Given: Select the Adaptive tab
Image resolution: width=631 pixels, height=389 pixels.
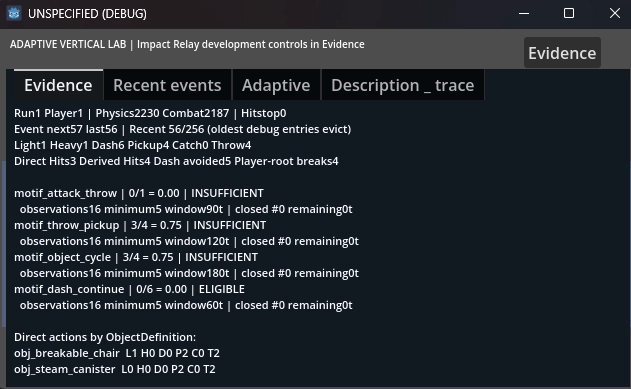Looking at the screenshot, I should pyautogui.click(x=276, y=85).
